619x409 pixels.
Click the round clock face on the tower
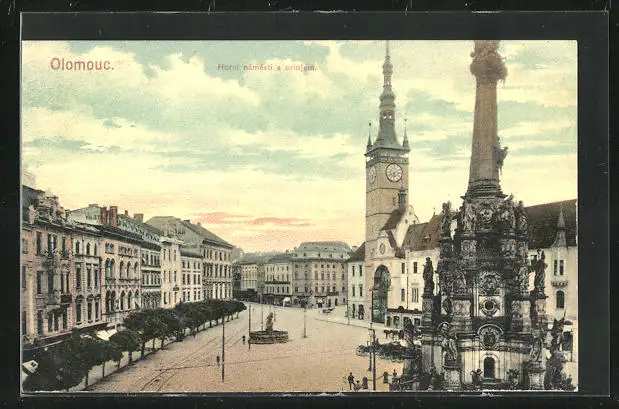point(394,173)
